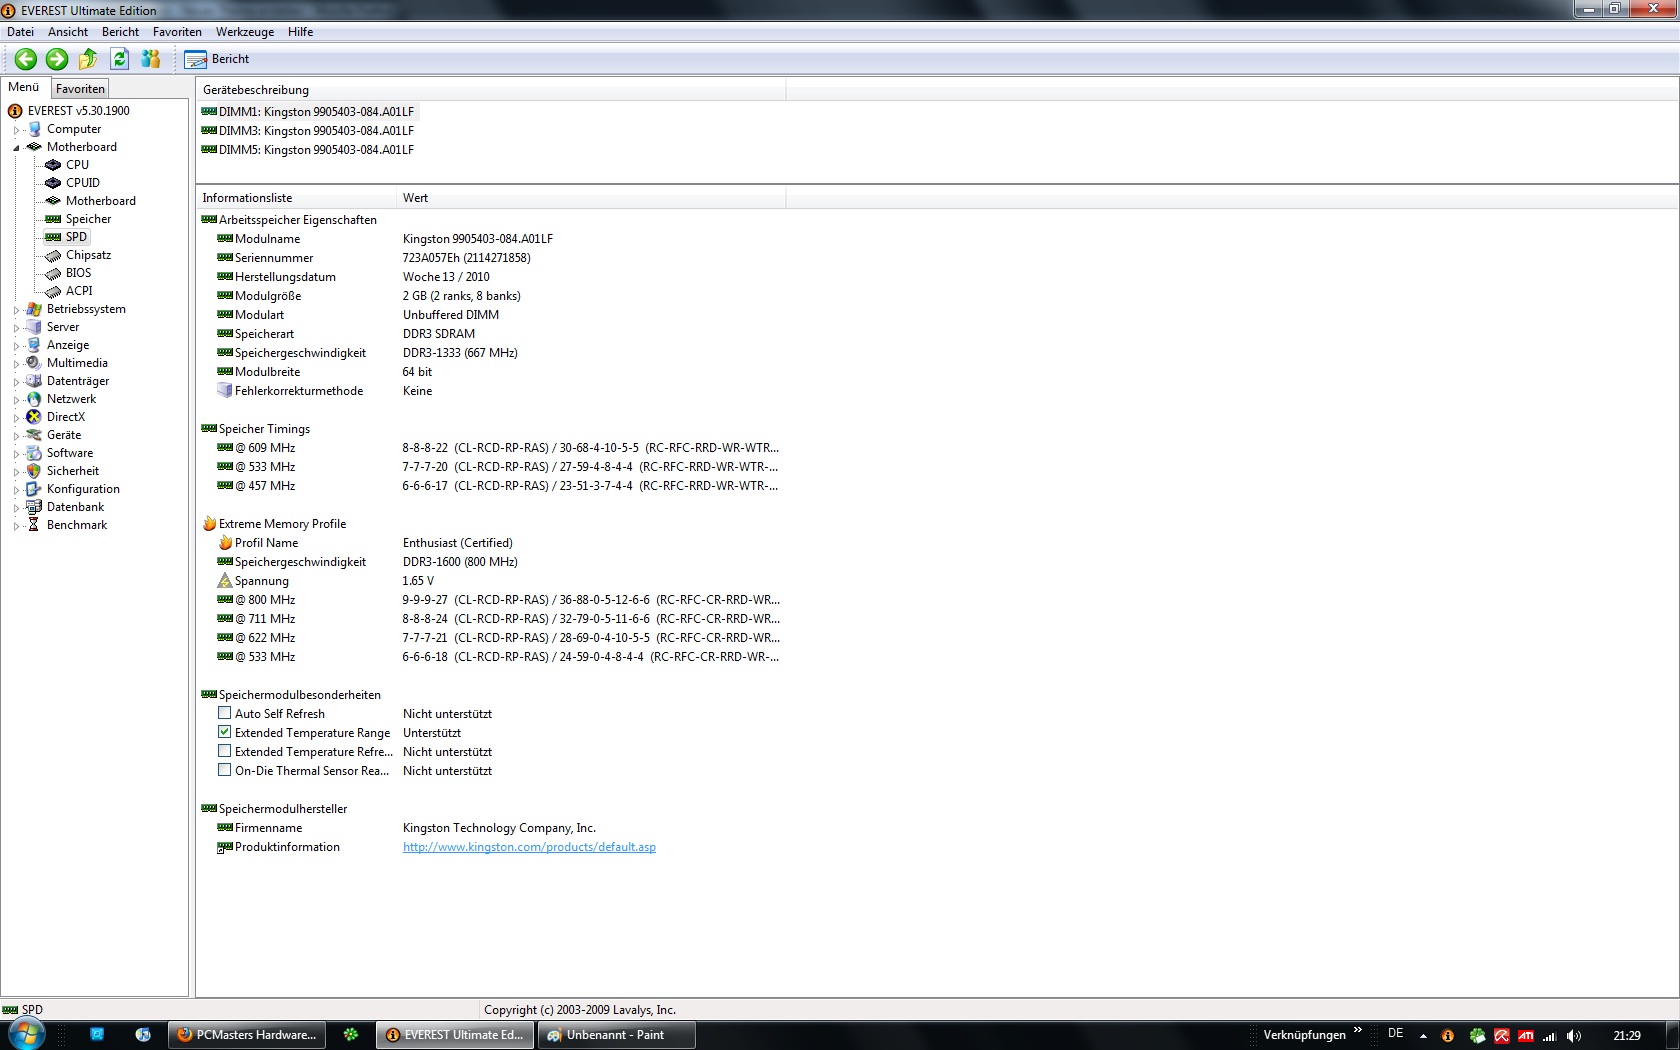Select the EVEREST v5.30.1900 root node

click(78, 111)
